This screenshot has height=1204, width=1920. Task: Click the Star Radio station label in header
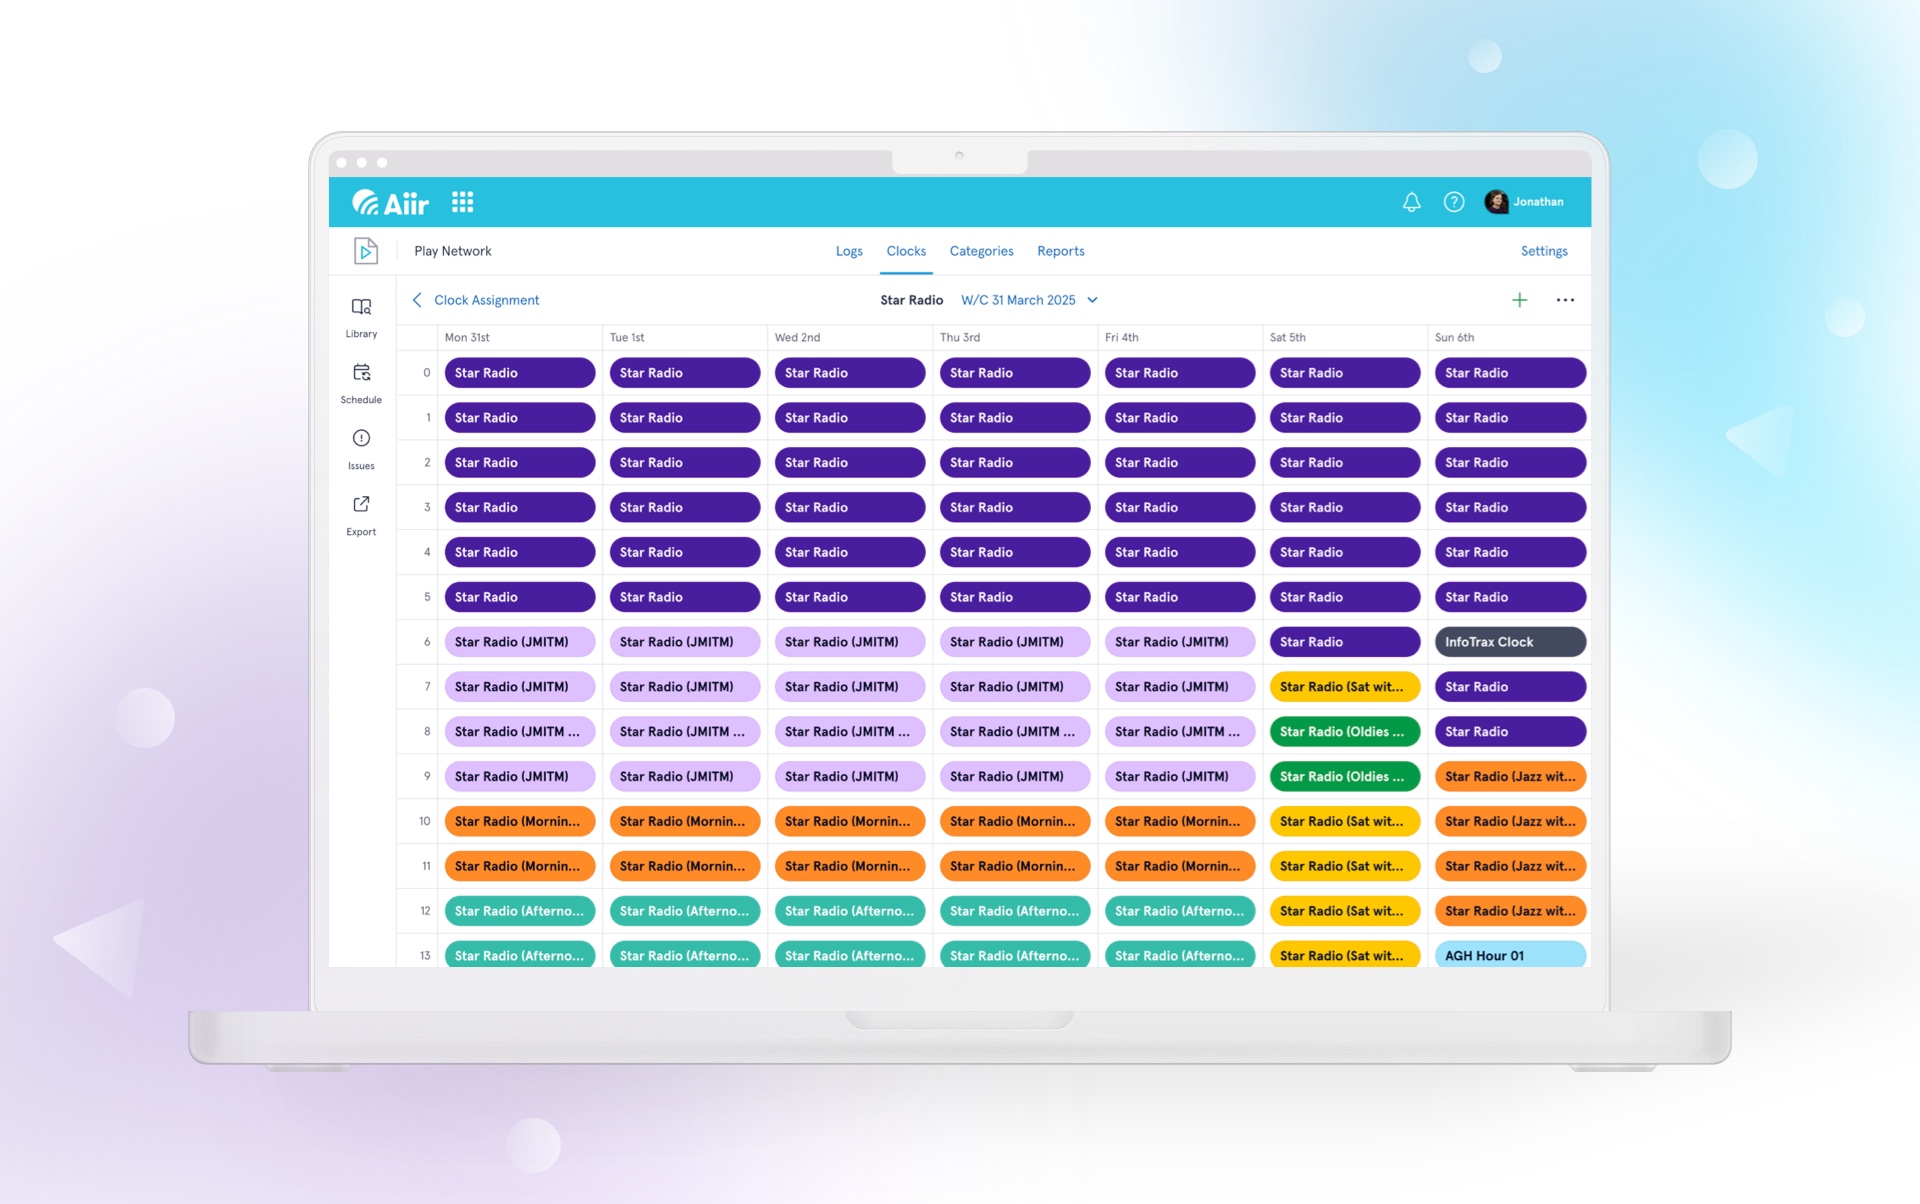click(x=911, y=300)
